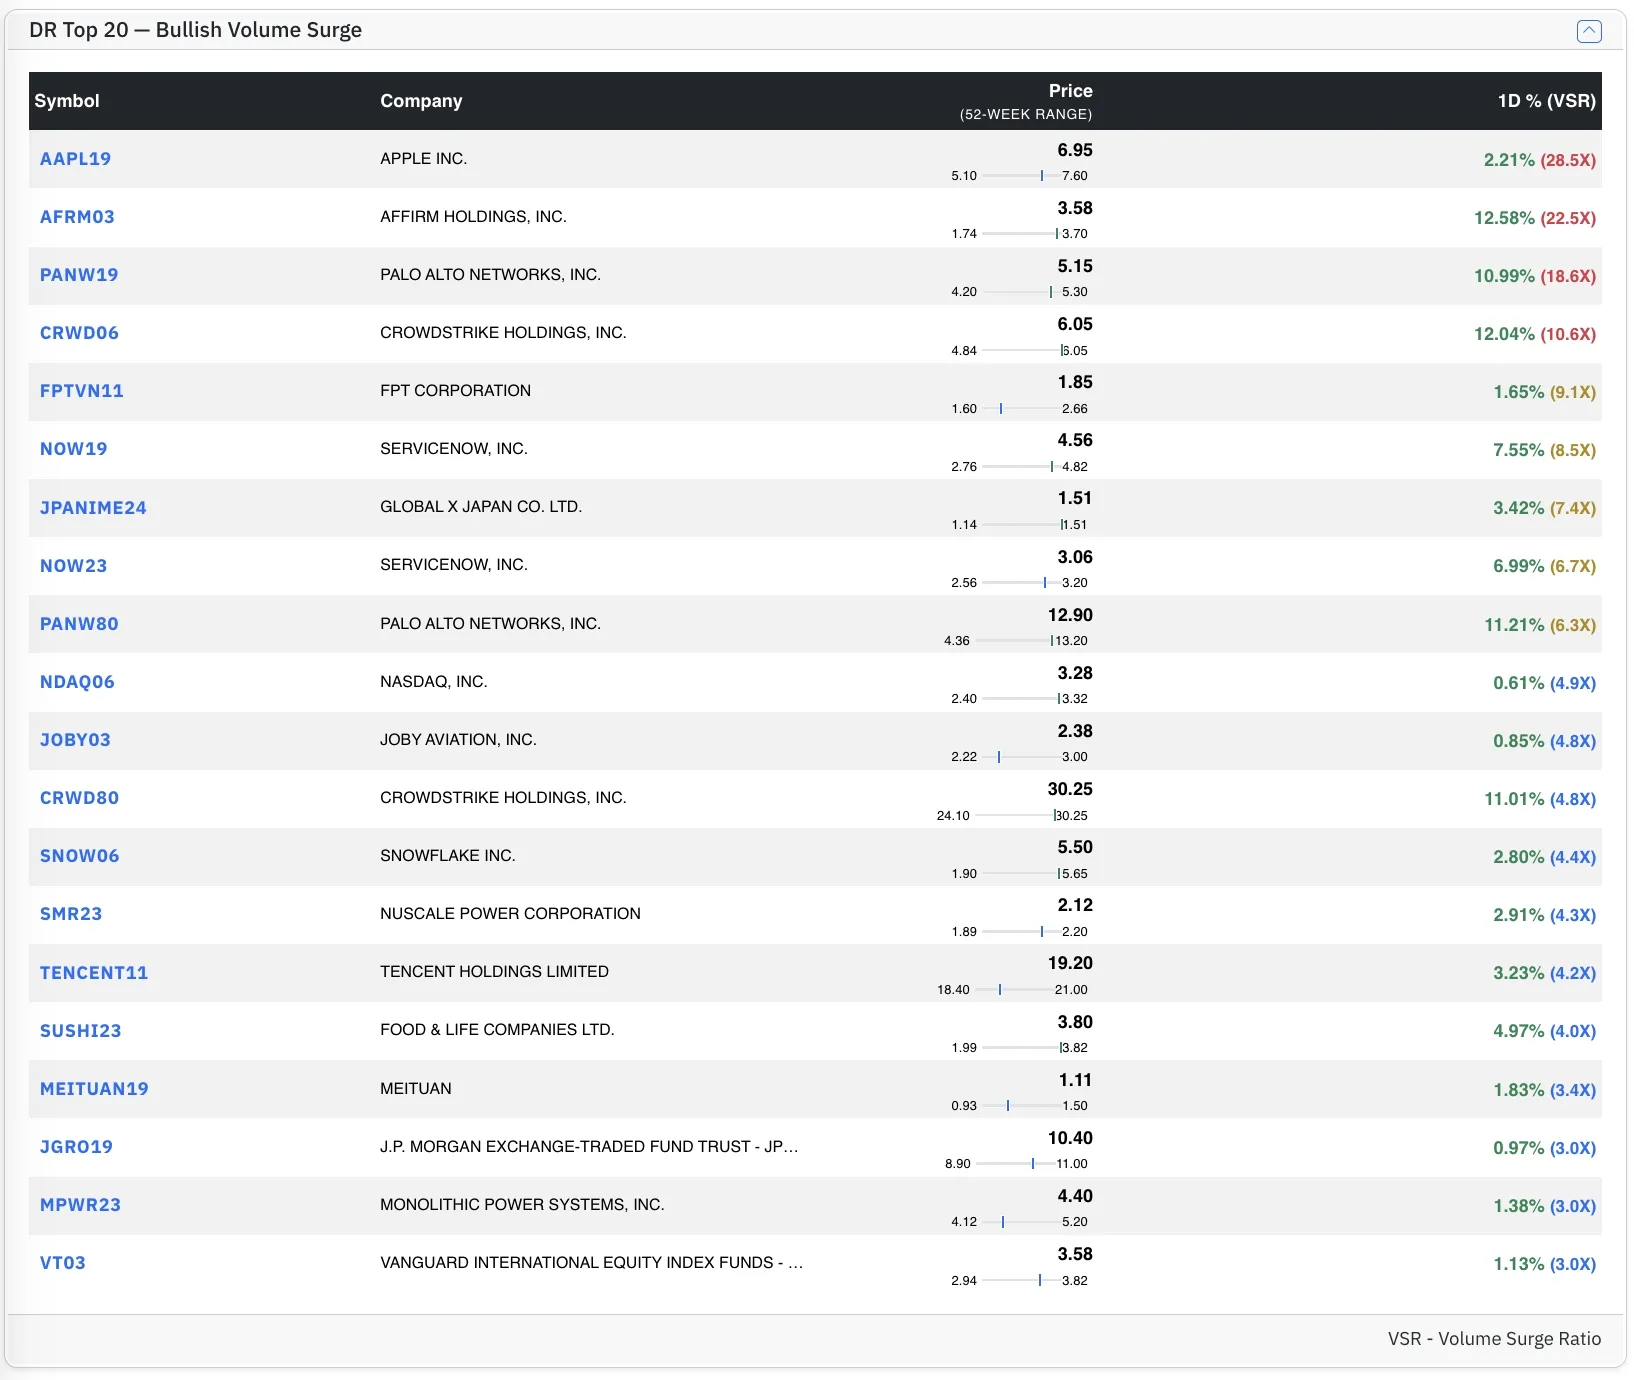The image size is (1634, 1380).
Task: Click the MPWR23 52-week range bar
Action: coord(1020,1222)
